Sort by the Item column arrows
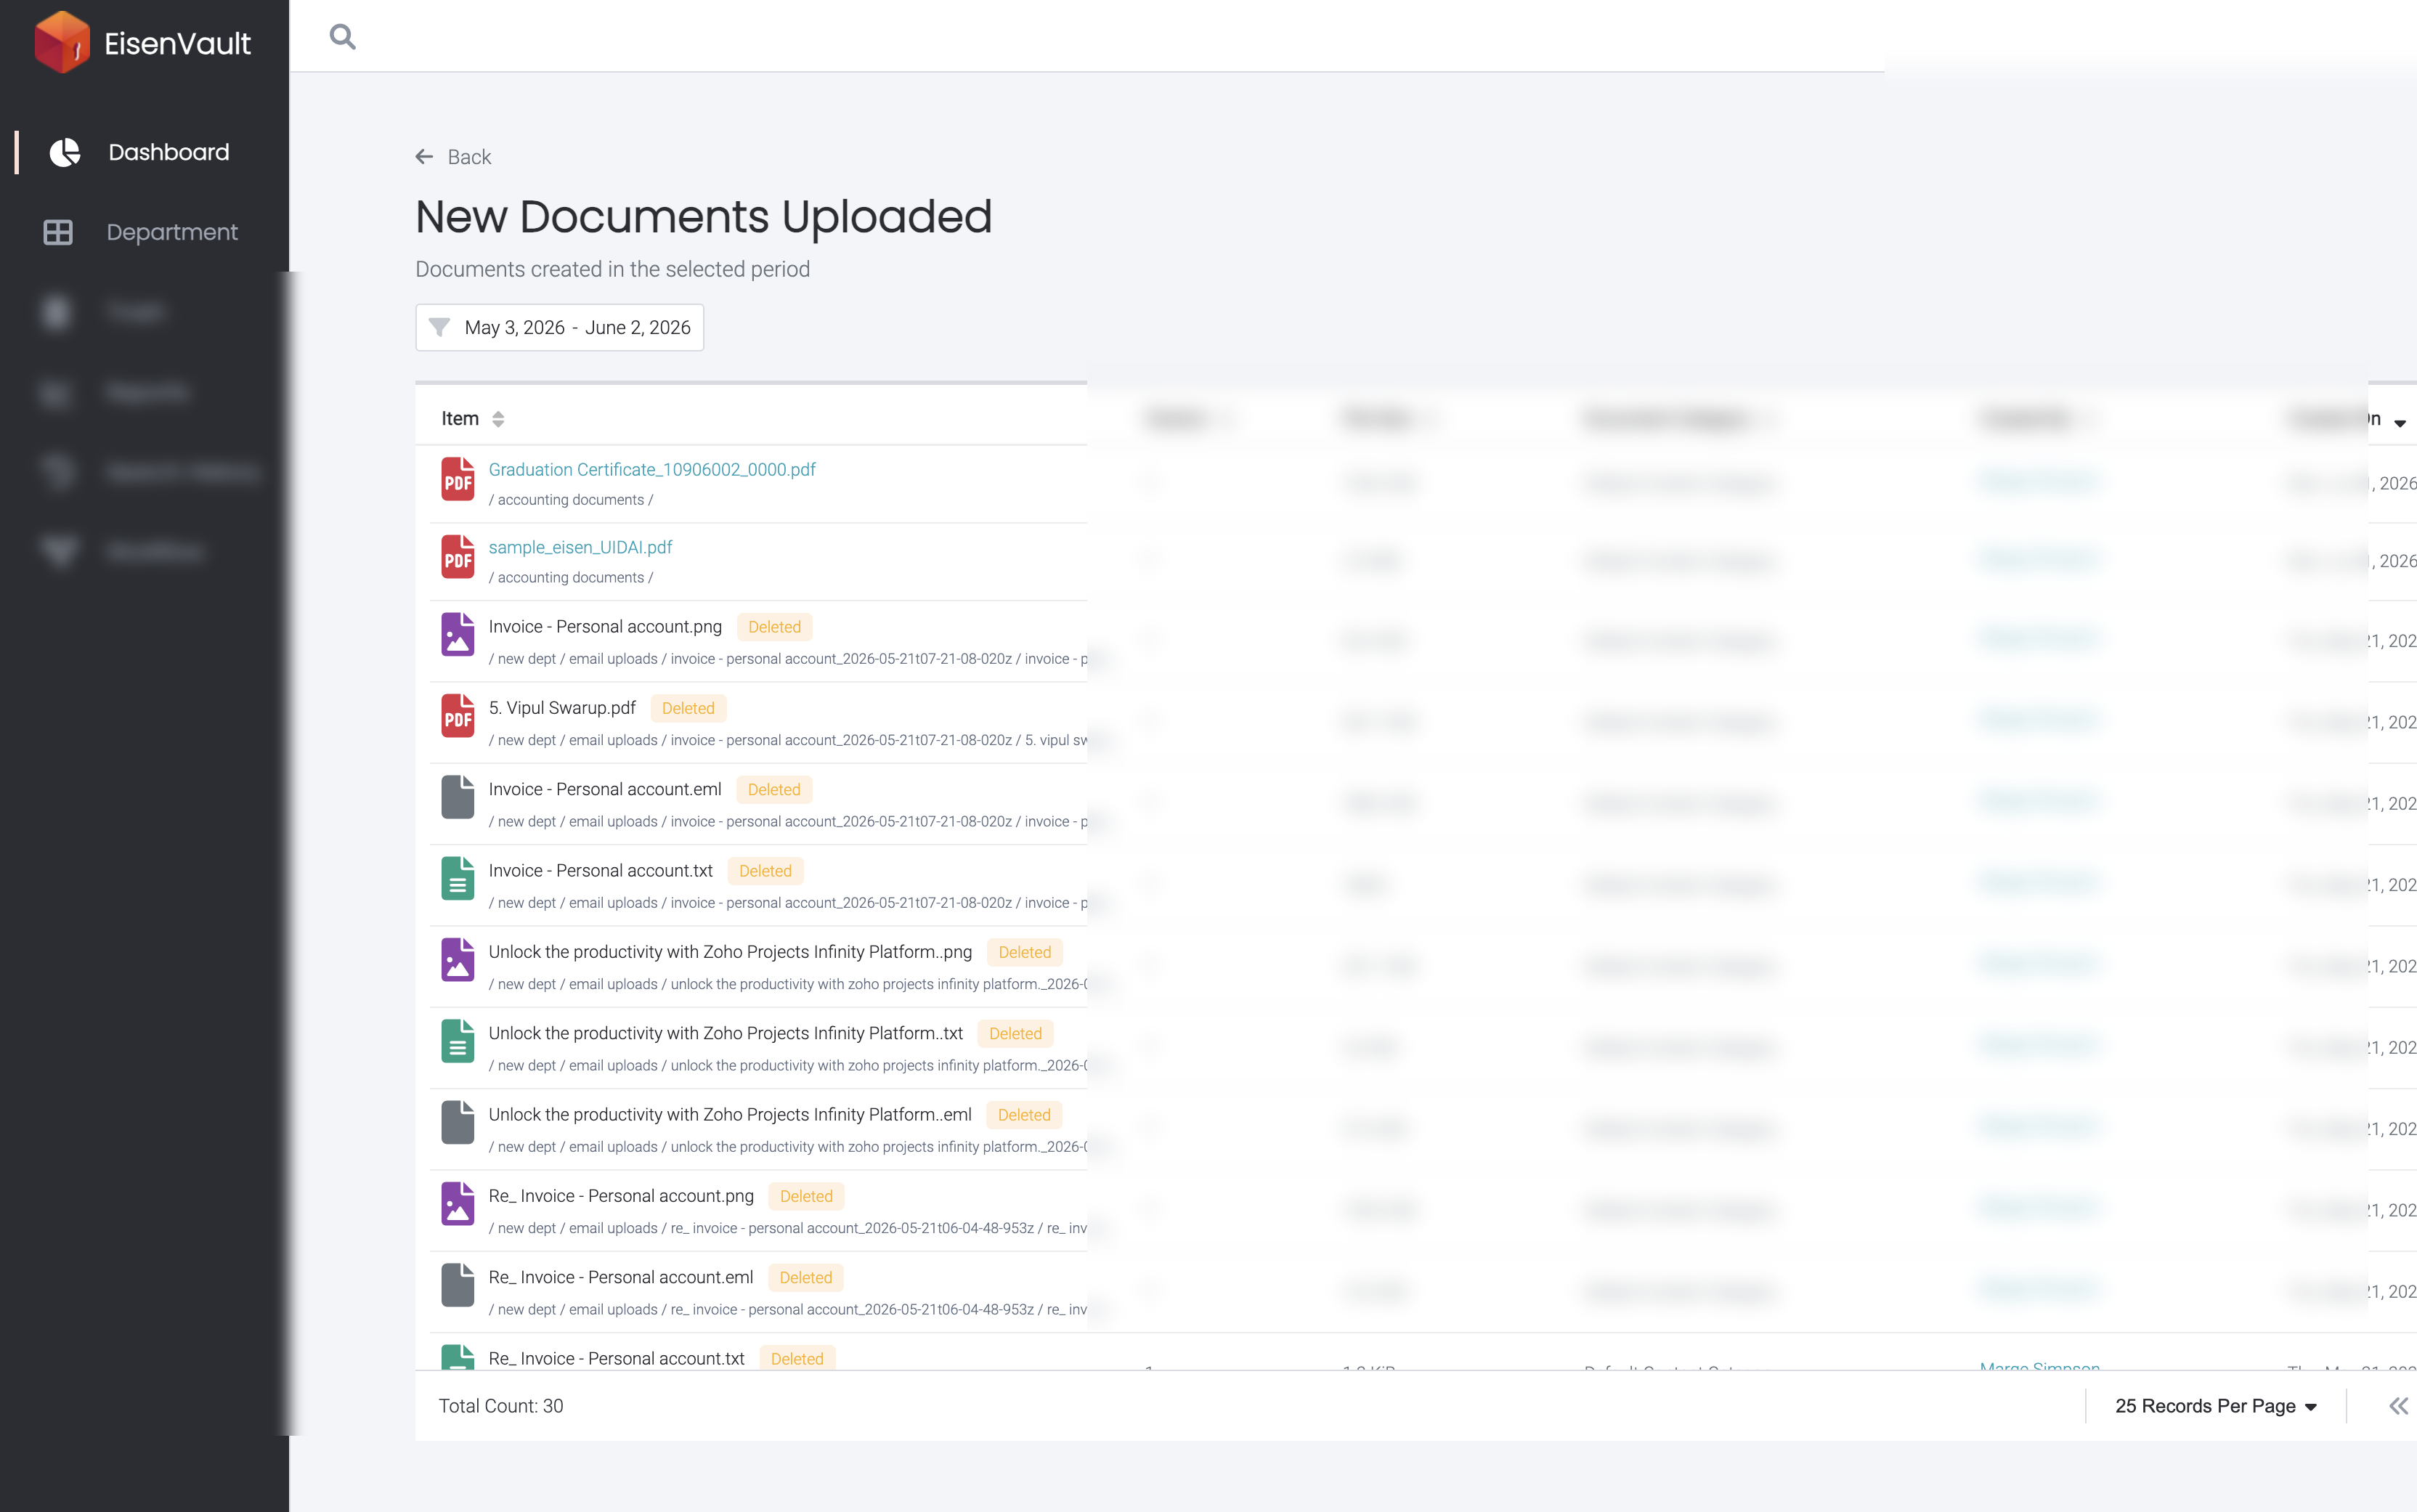This screenshot has width=2417, height=1512. pyautogui.click(x=498, y=419)
